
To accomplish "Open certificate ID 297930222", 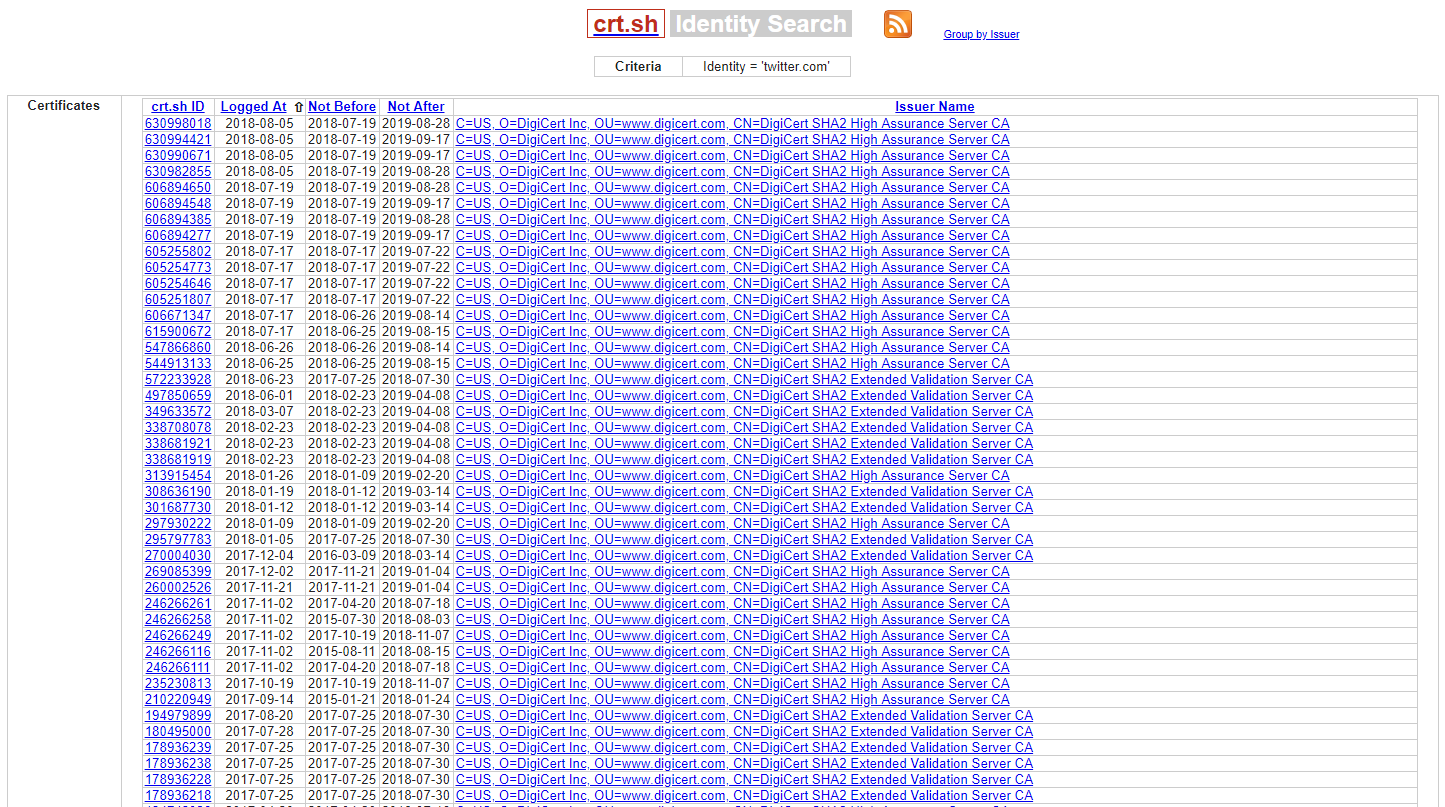I will coord(178,524).
